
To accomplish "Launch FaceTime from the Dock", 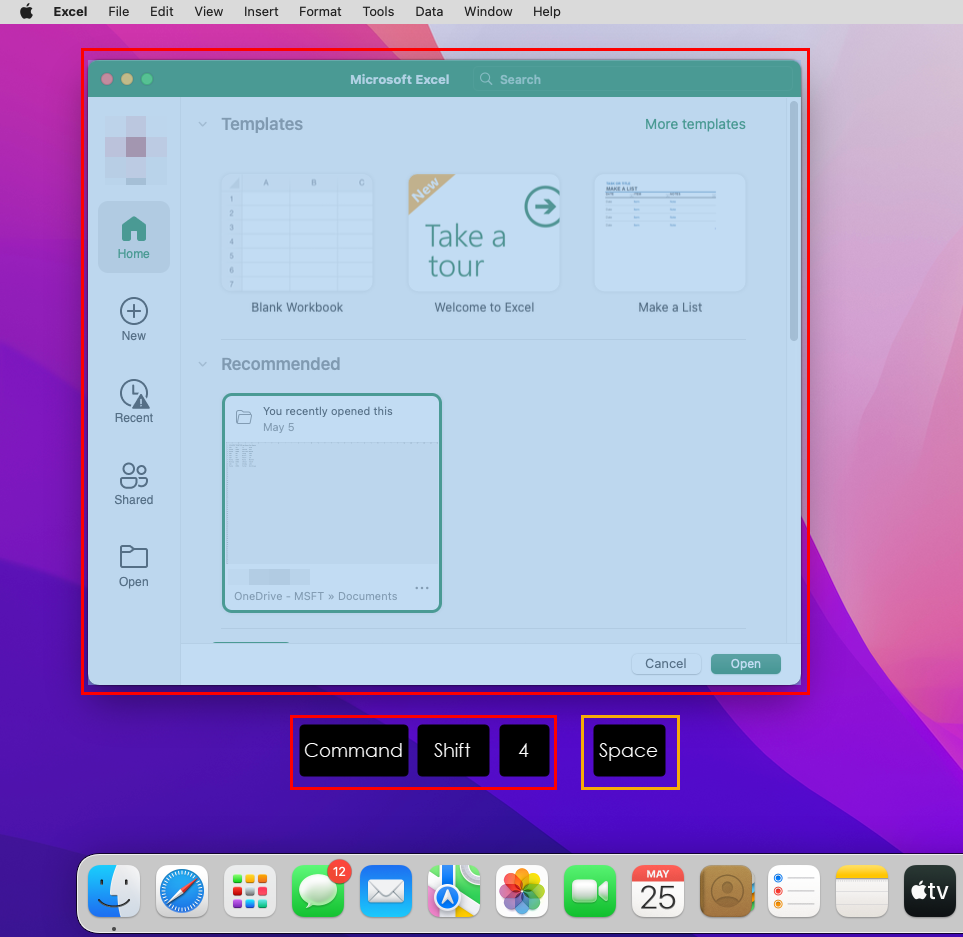I will click(590, 891).
